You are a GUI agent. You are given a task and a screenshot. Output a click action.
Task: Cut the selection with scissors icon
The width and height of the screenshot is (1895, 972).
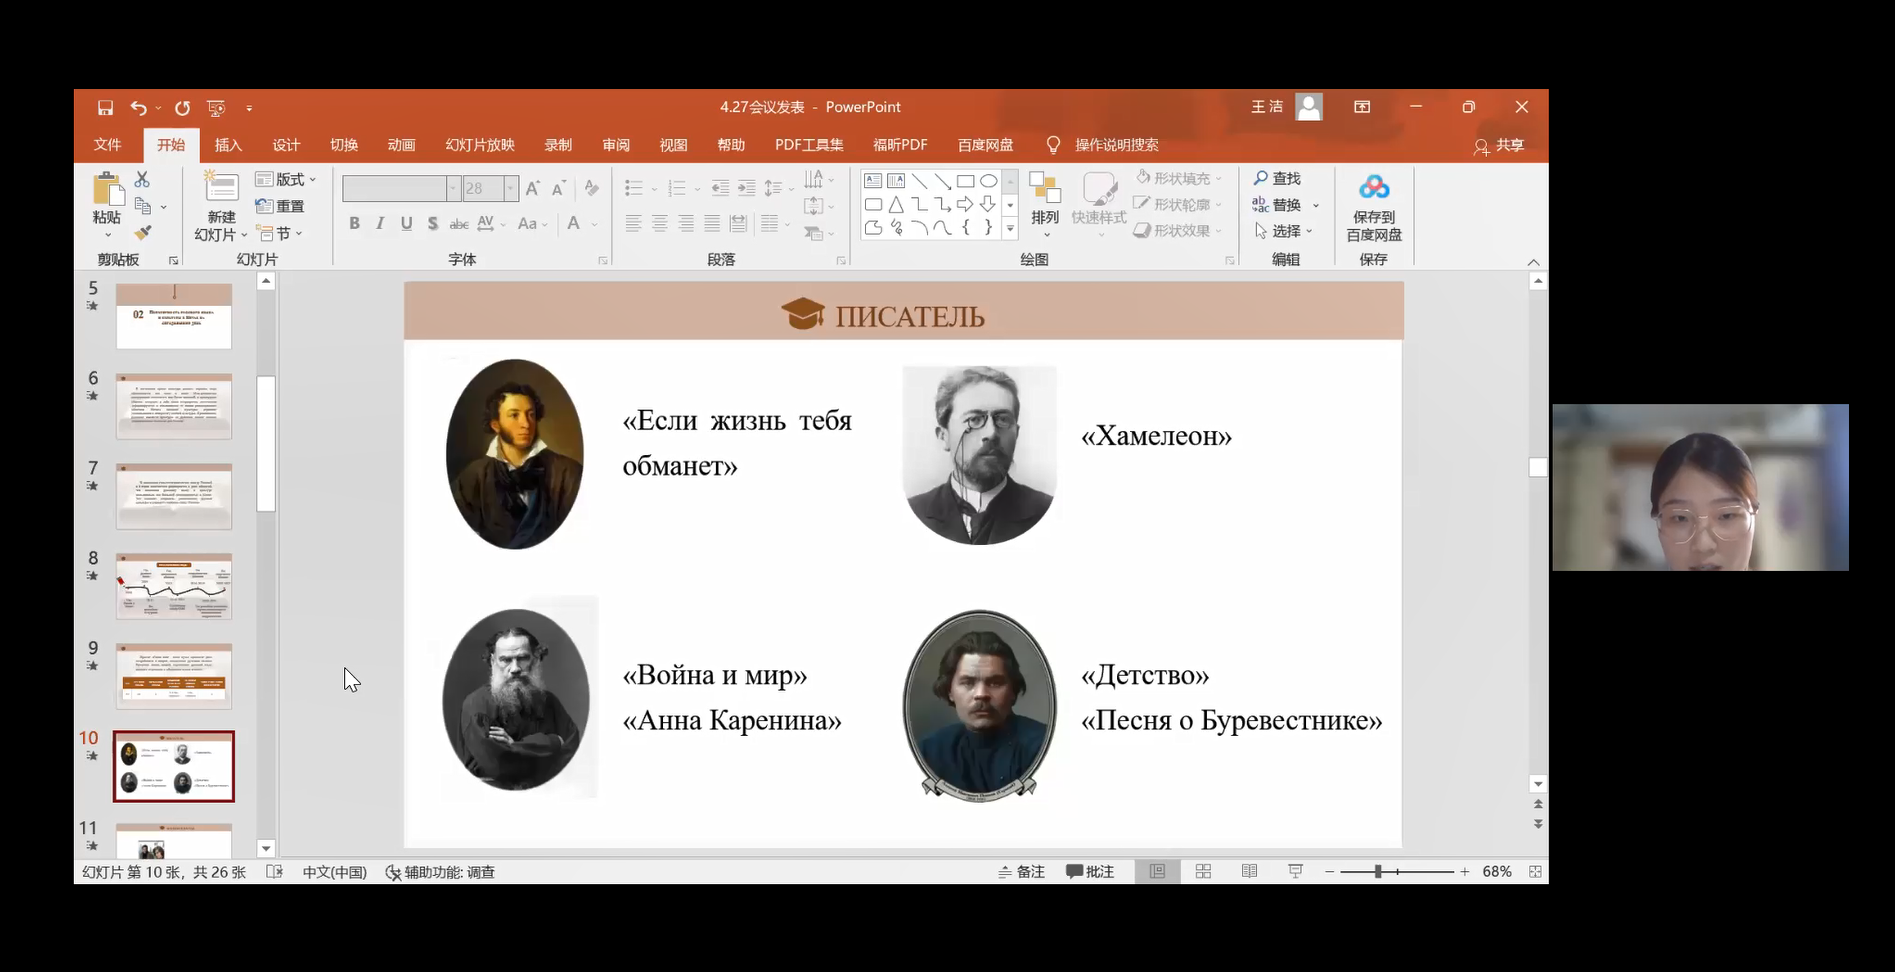coord(142,179)
